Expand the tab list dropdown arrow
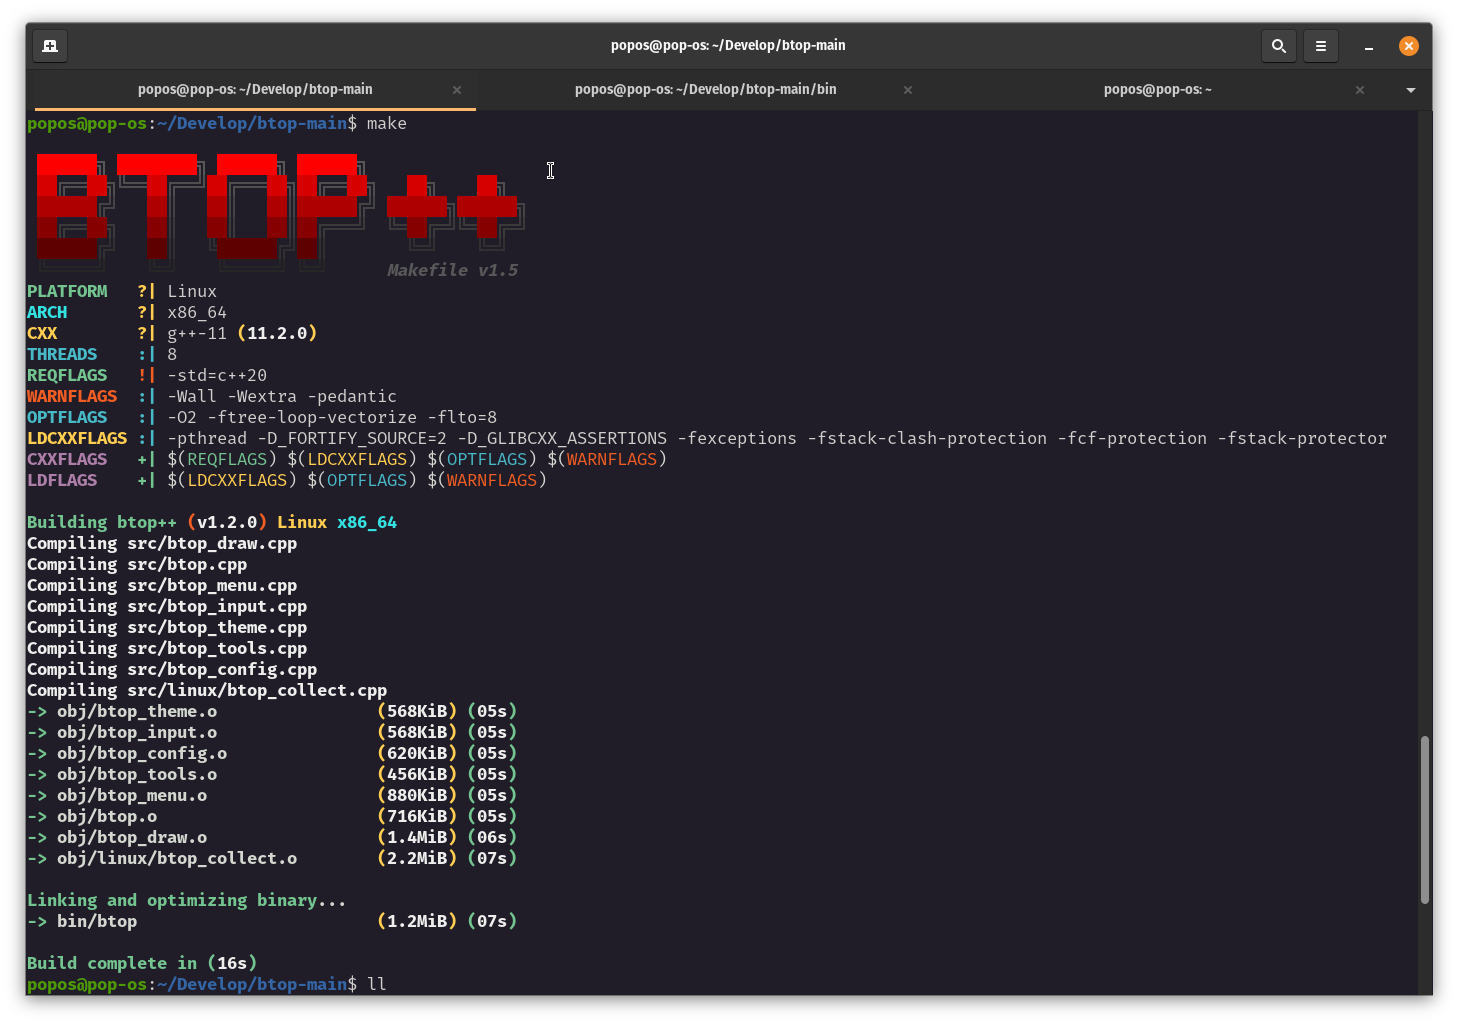The image size is (1458, 1024). click(1410, 90)
